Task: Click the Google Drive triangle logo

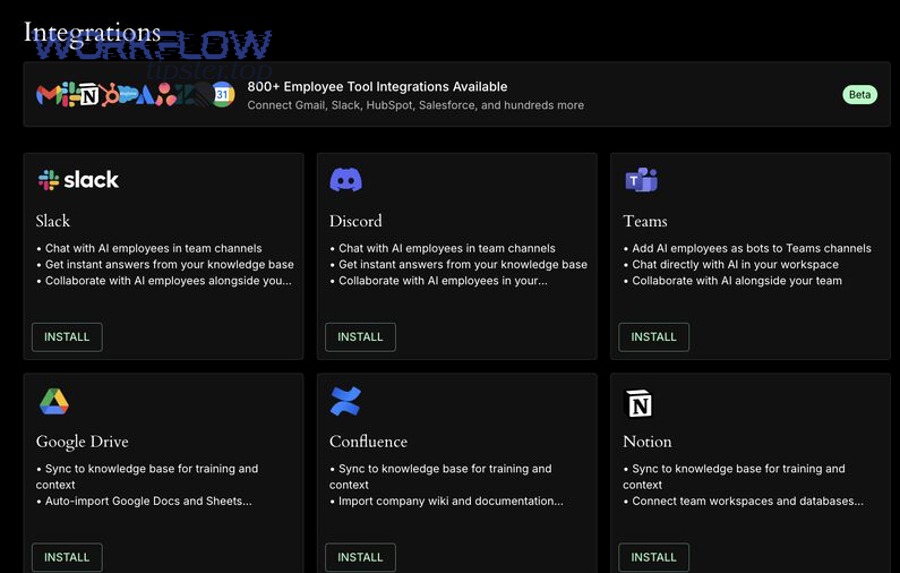Action: (54, 401)
